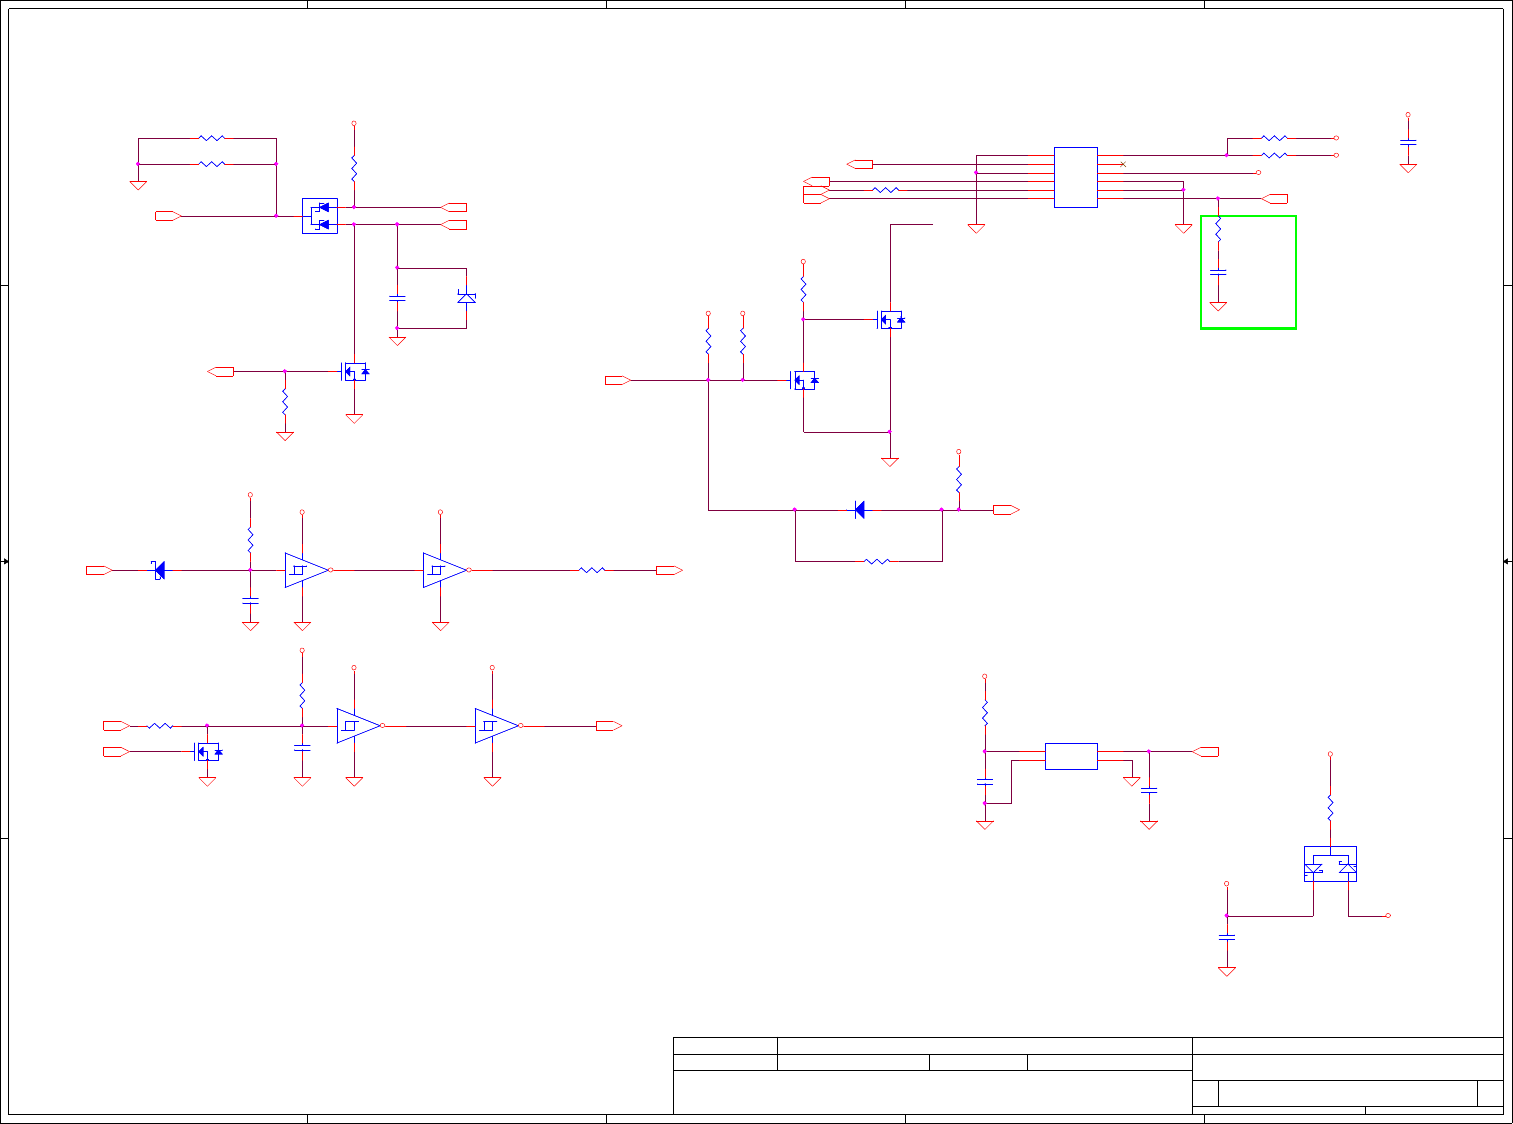Viewport: 1513px width, 1124px height.
Task: Click the dual back-to-back diode package near the title block
Action: (x=1330, y=864)
